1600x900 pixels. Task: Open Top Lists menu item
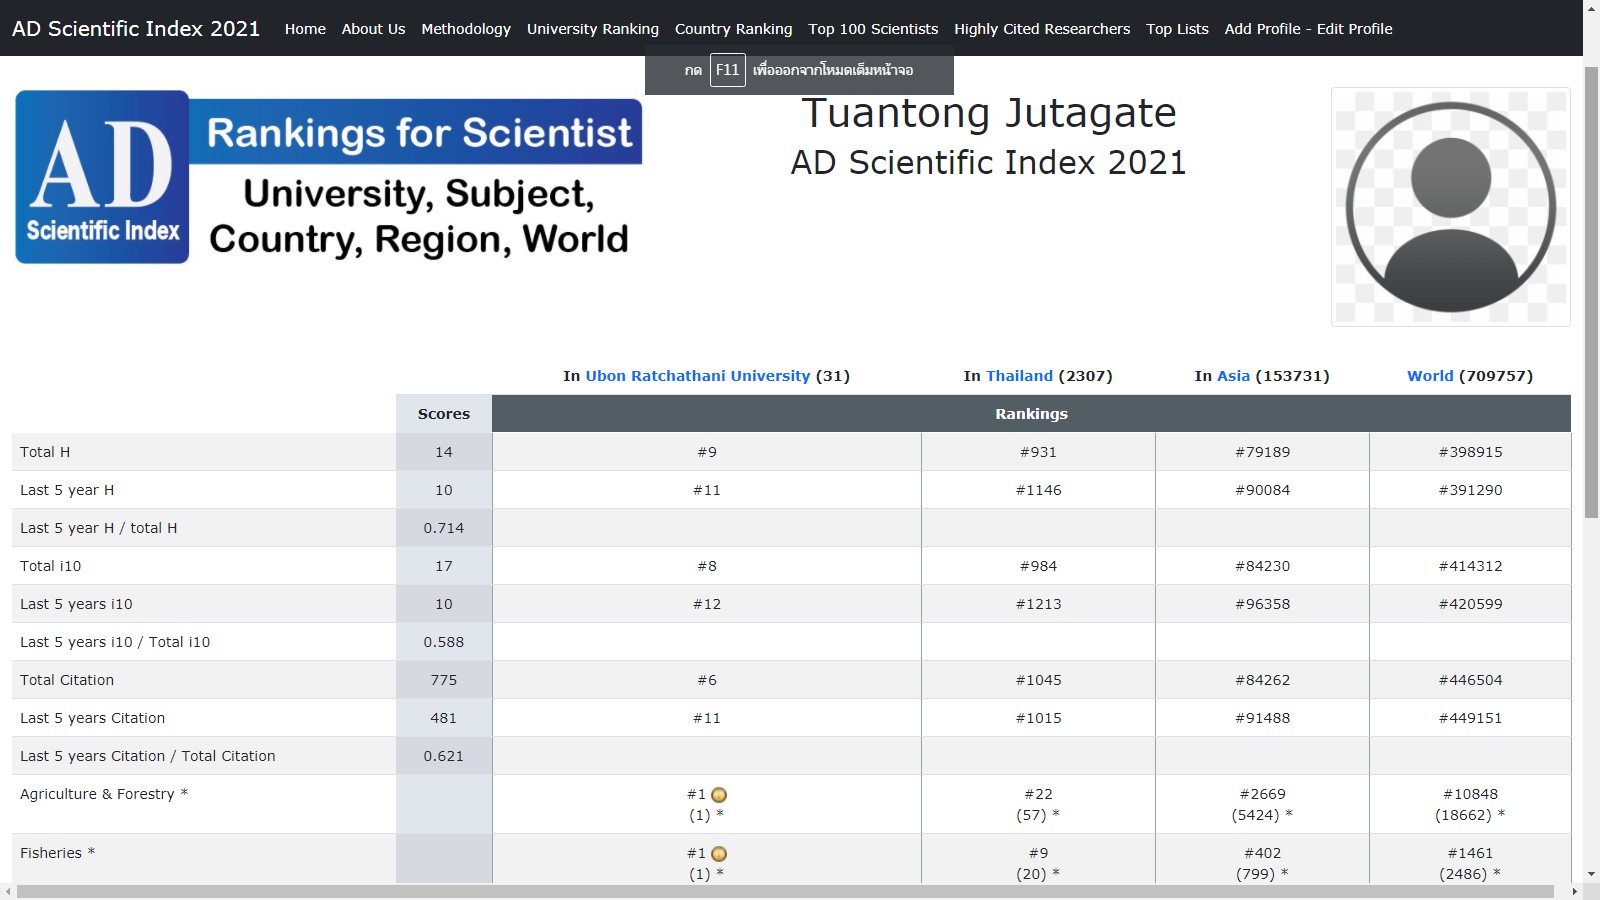[1177, 29]
